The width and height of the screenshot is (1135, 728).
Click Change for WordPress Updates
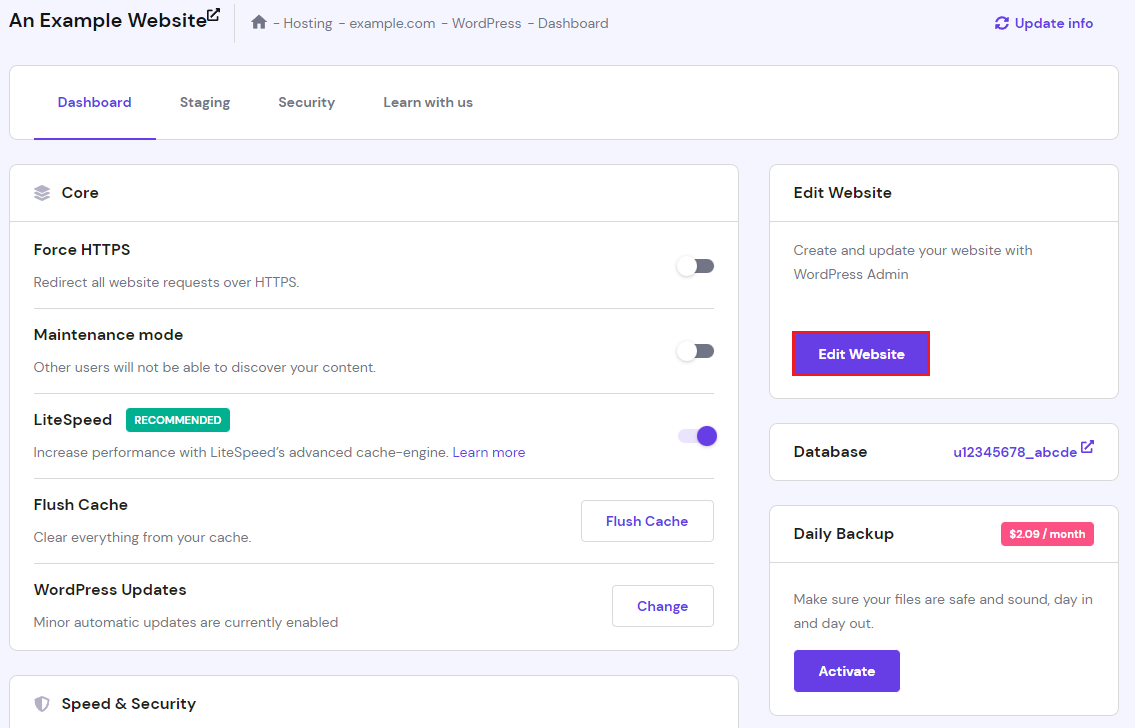pos(662,606)
